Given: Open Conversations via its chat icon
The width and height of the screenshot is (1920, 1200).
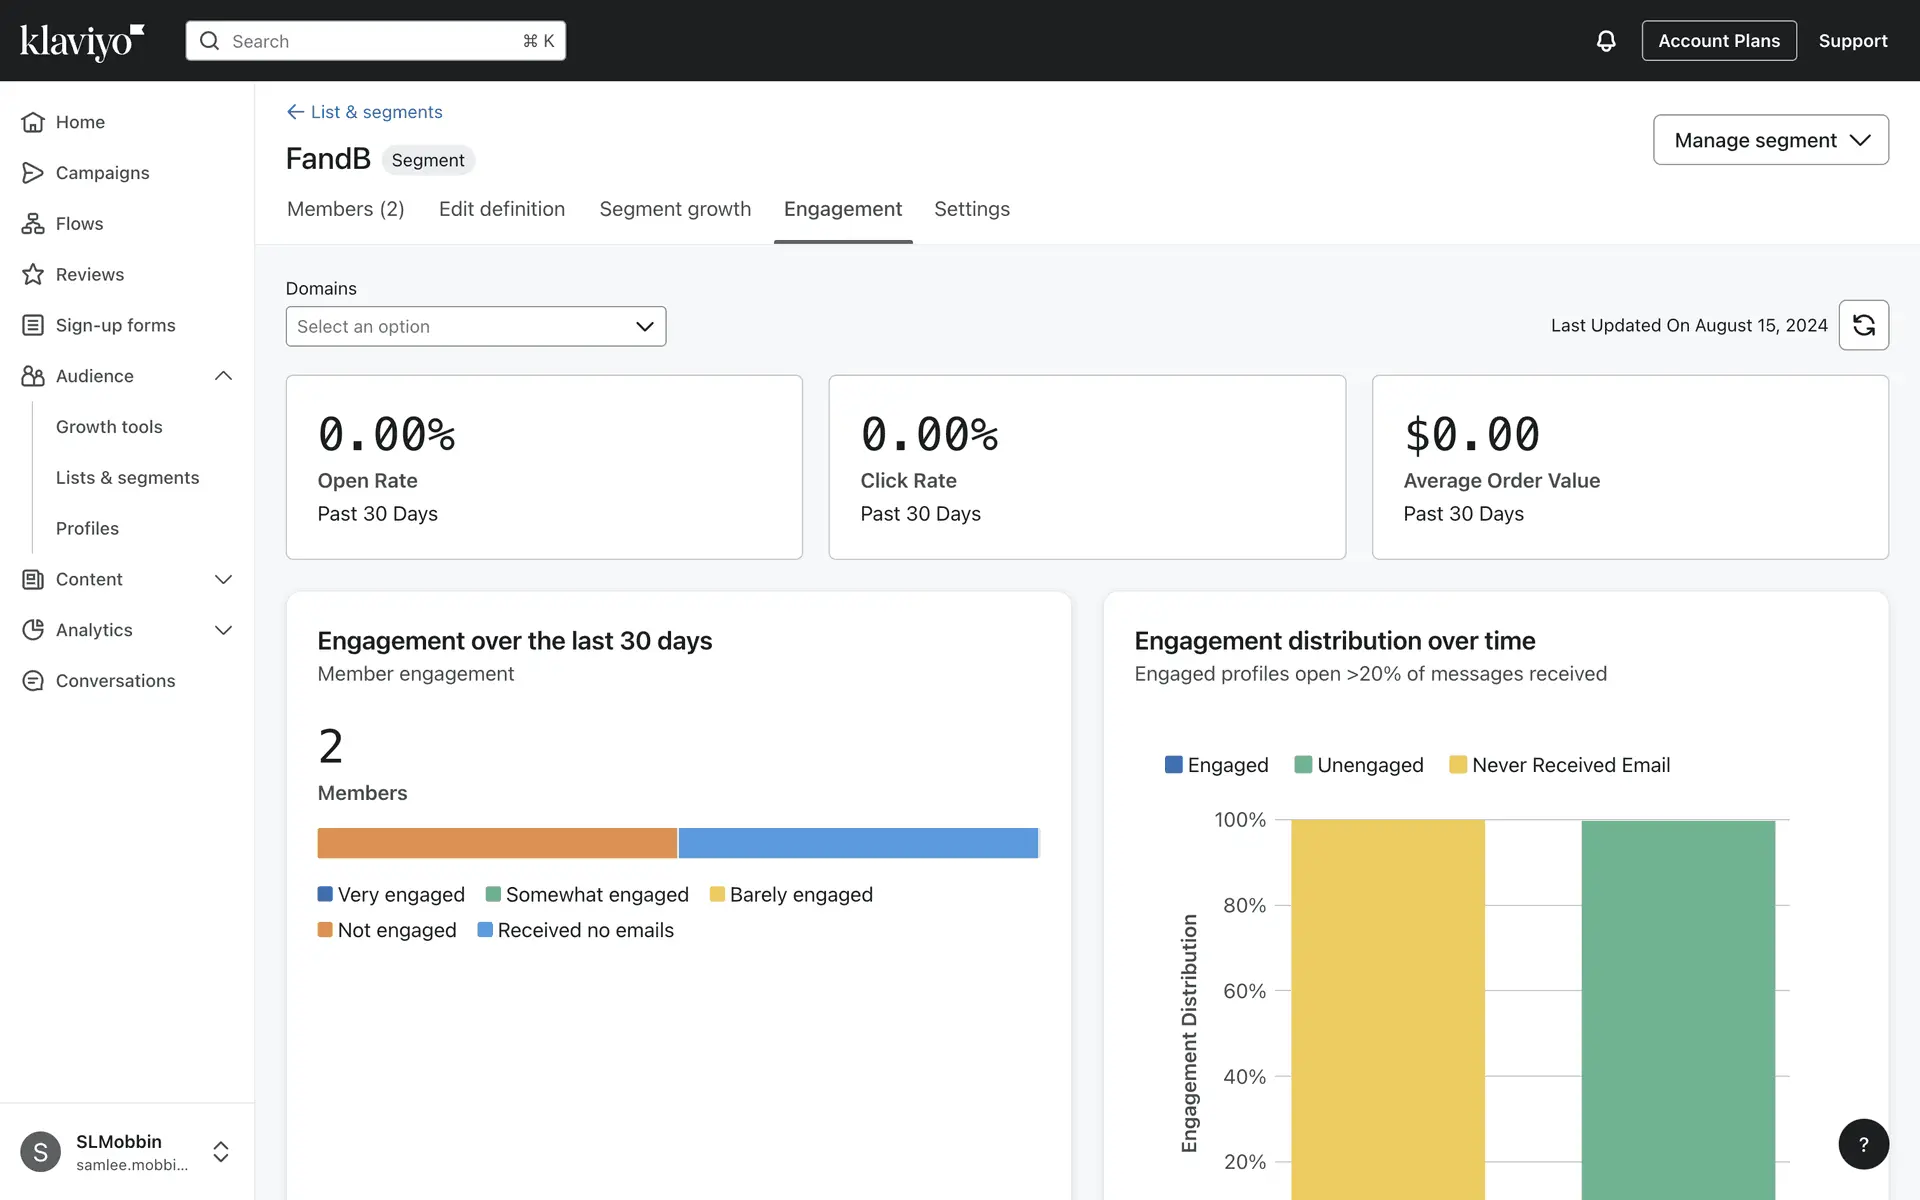Looking at the screenshot, I should (x=33, y=681).
